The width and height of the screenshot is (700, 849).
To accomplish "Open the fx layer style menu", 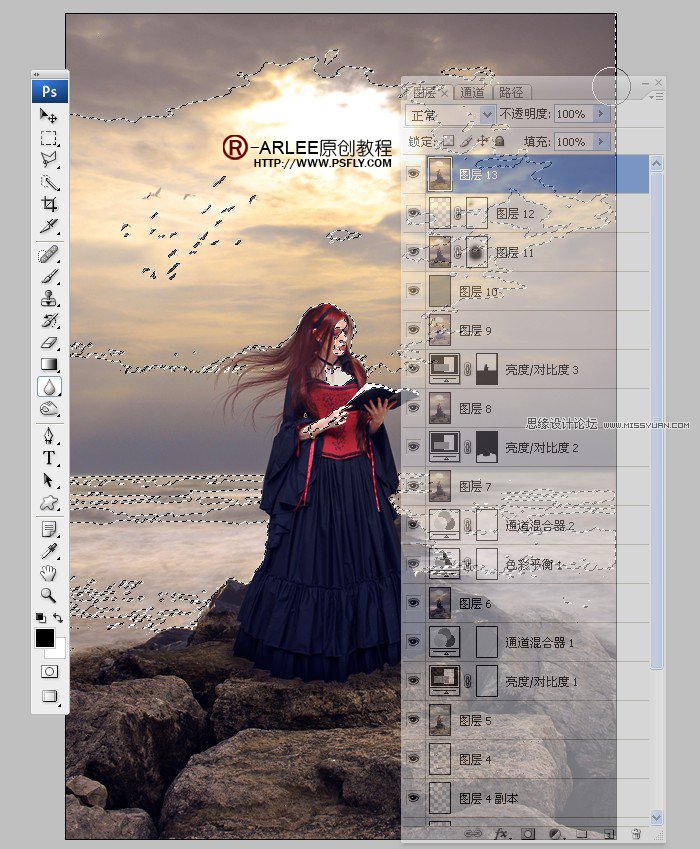I will tap(501, 834).
